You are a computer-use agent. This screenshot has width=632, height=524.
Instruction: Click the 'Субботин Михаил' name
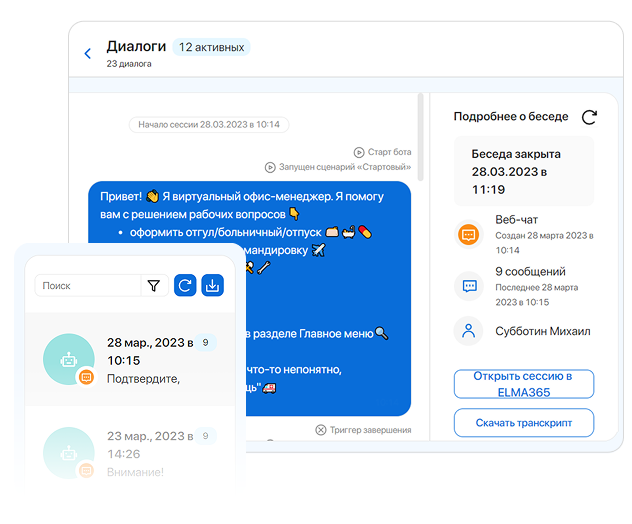tap(543, 331)
